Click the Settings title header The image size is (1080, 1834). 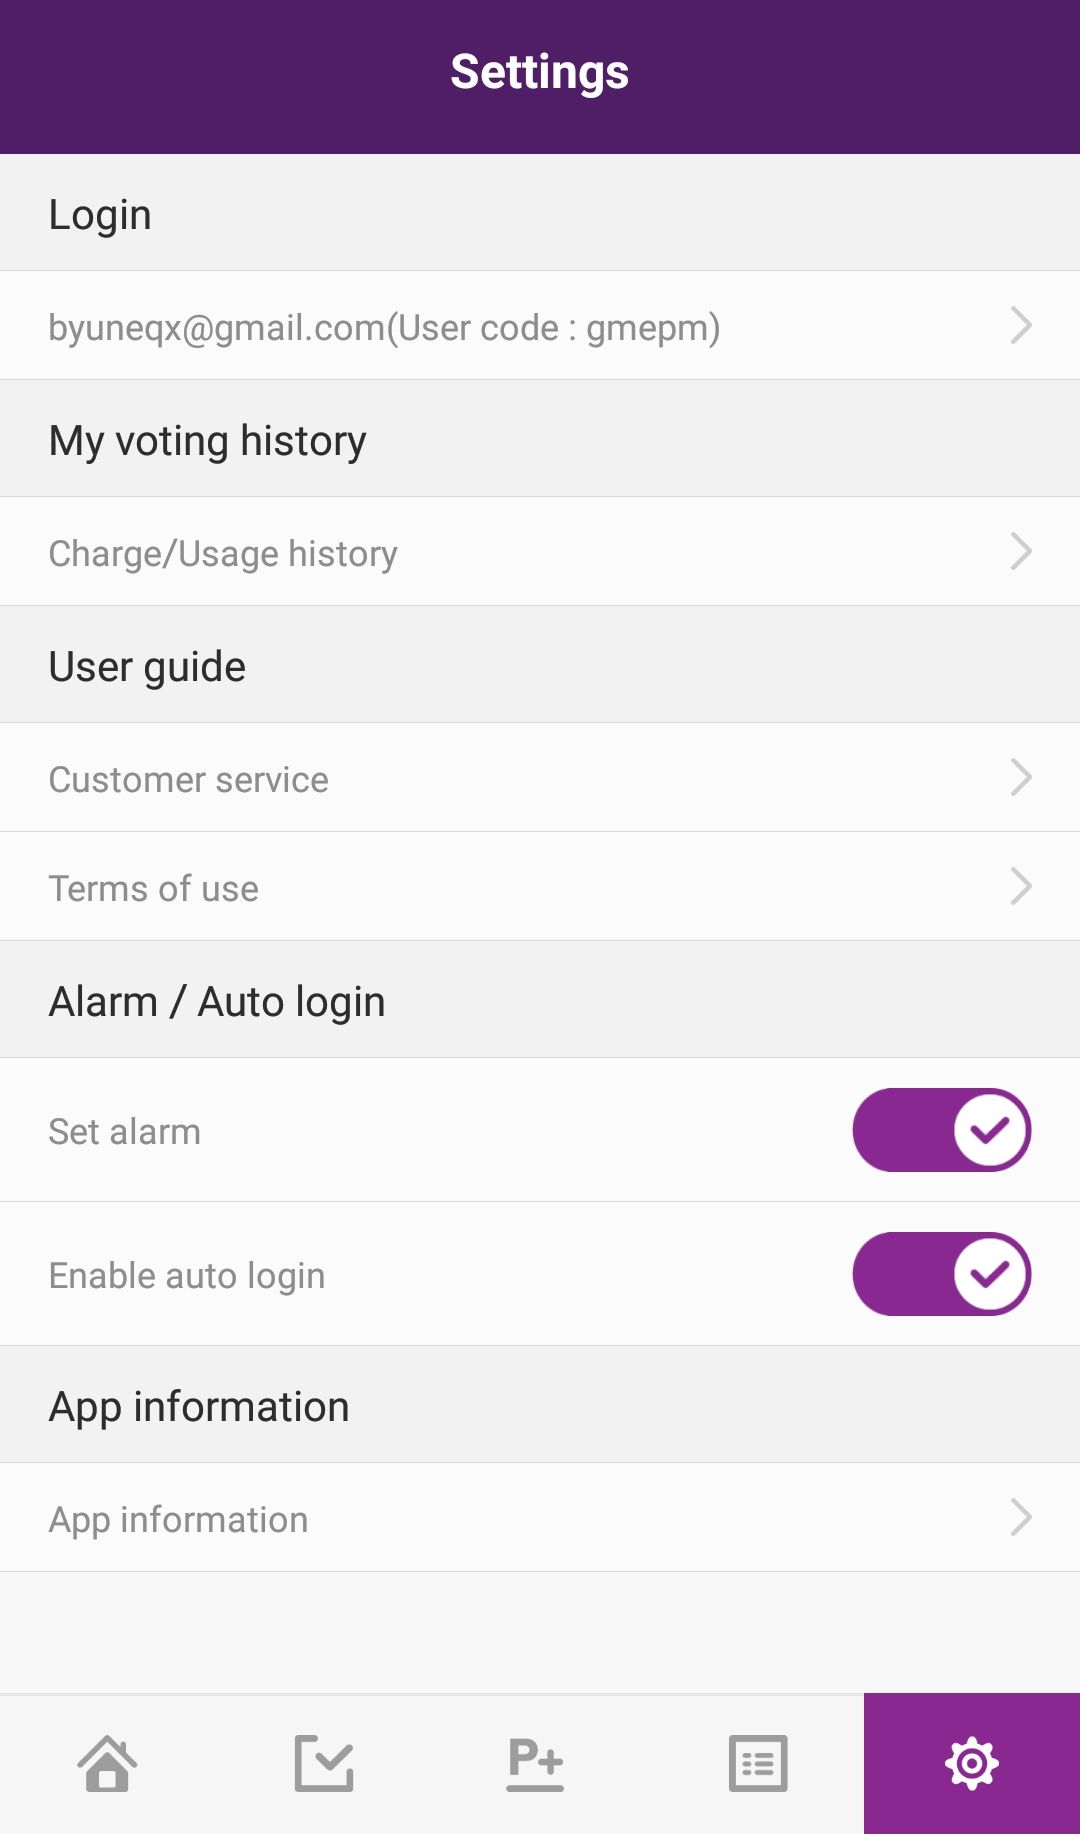pyautogui.click(x=540, y=72)
